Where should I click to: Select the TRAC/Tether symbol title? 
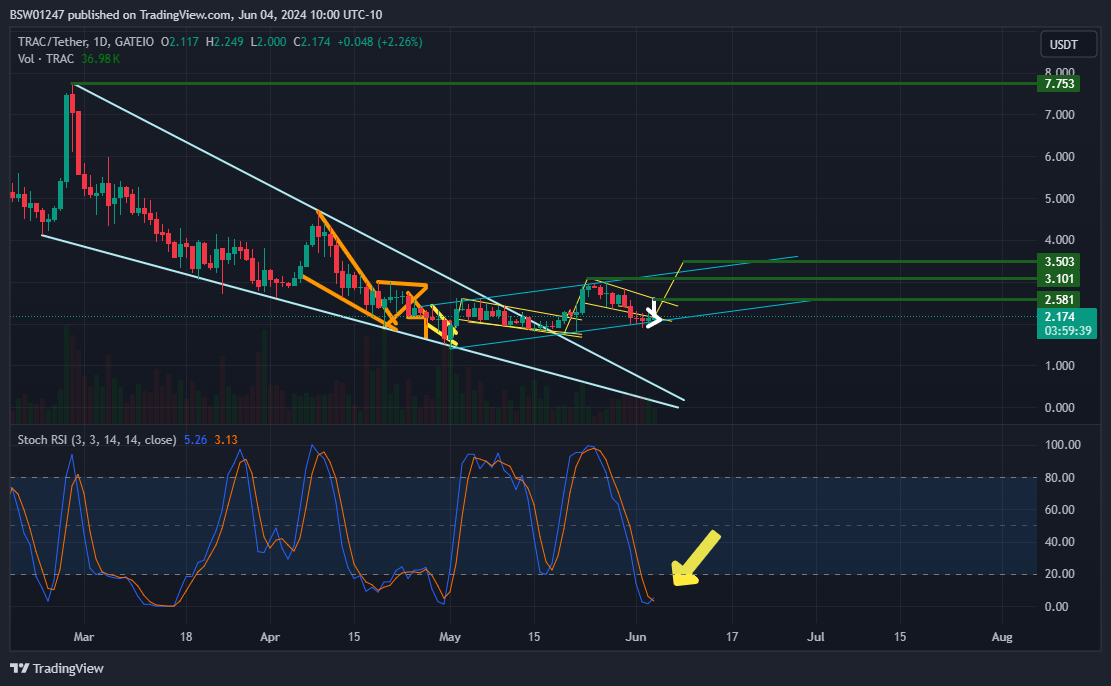(x=86, y=42)
